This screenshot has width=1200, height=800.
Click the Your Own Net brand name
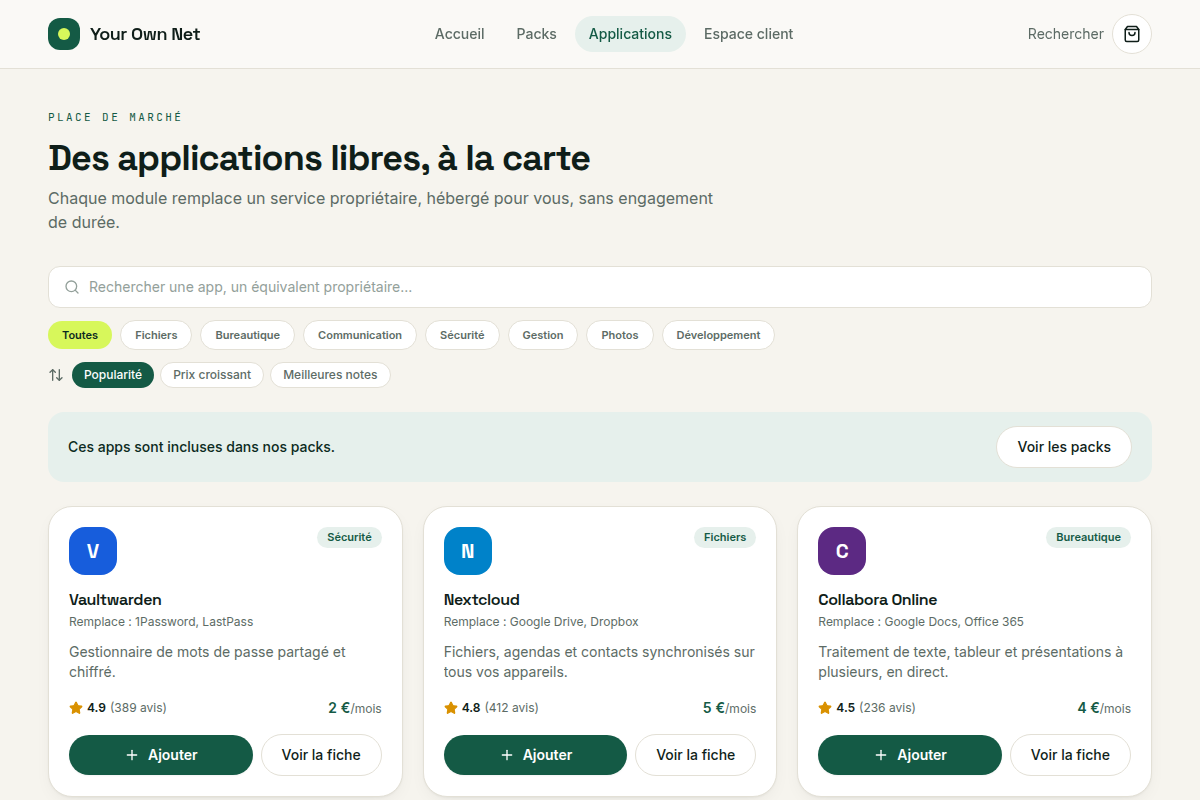click(x=145, y=34)
